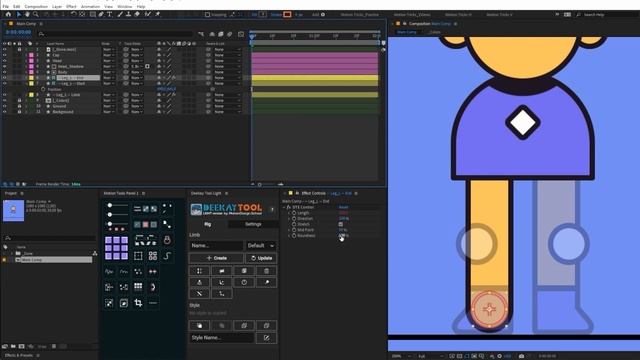Select the Zoom magnifier tool
The image size is (640, 360).
36,14
